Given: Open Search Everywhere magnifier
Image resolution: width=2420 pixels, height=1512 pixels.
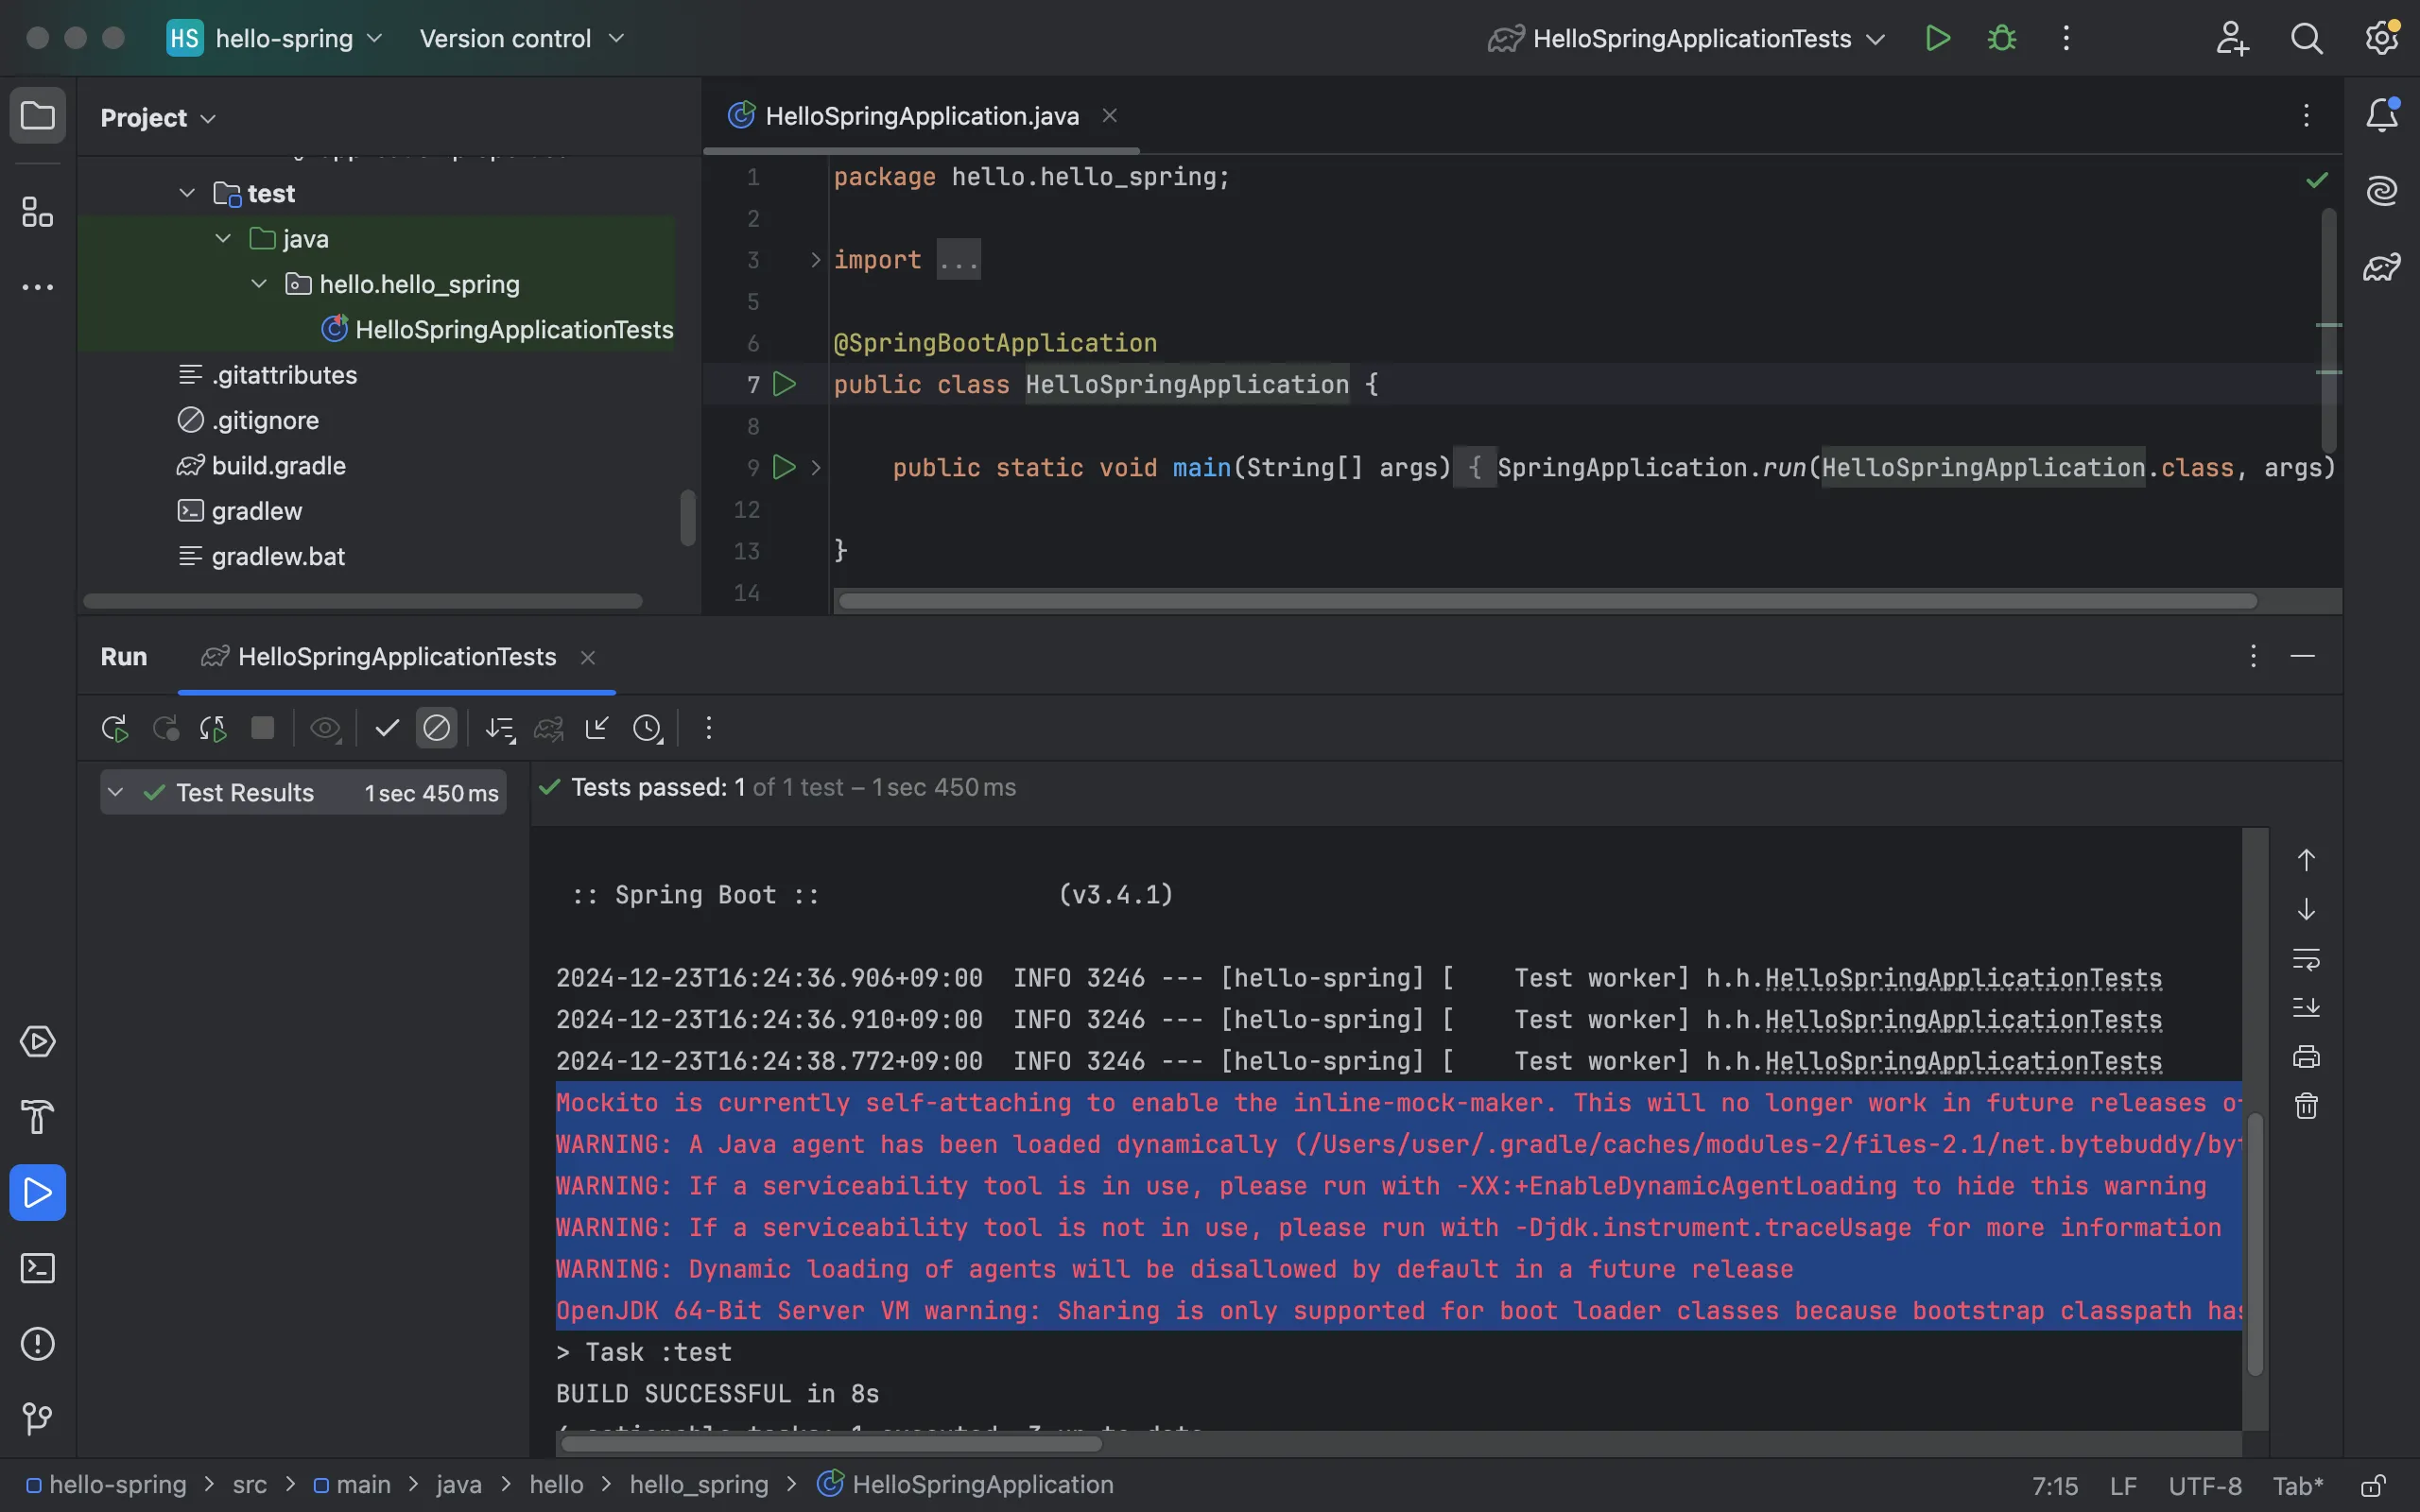Looking at the screenshot, I should point(2306,38).
